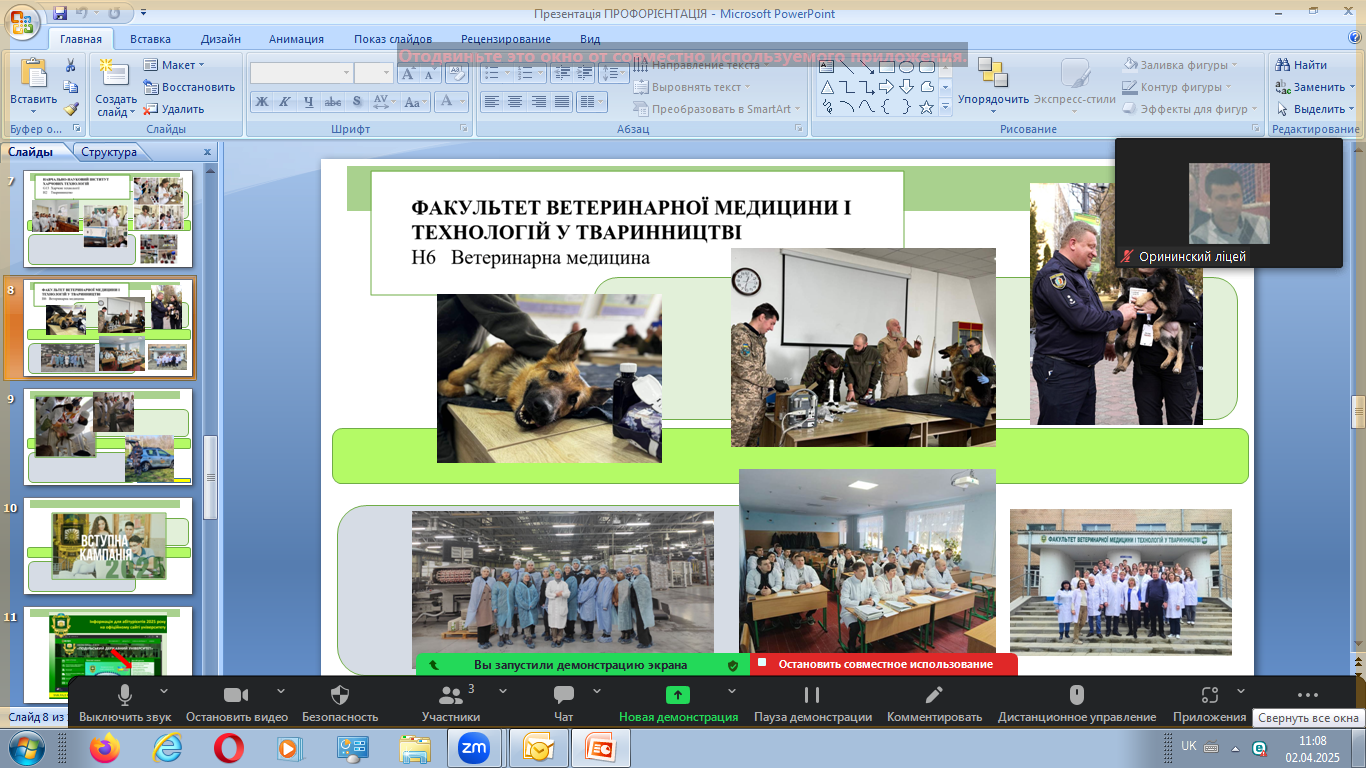1366x768 pixels.
Task: Click the Zoom Security (Безопасность) shield icon
Action: coord(340,695)
